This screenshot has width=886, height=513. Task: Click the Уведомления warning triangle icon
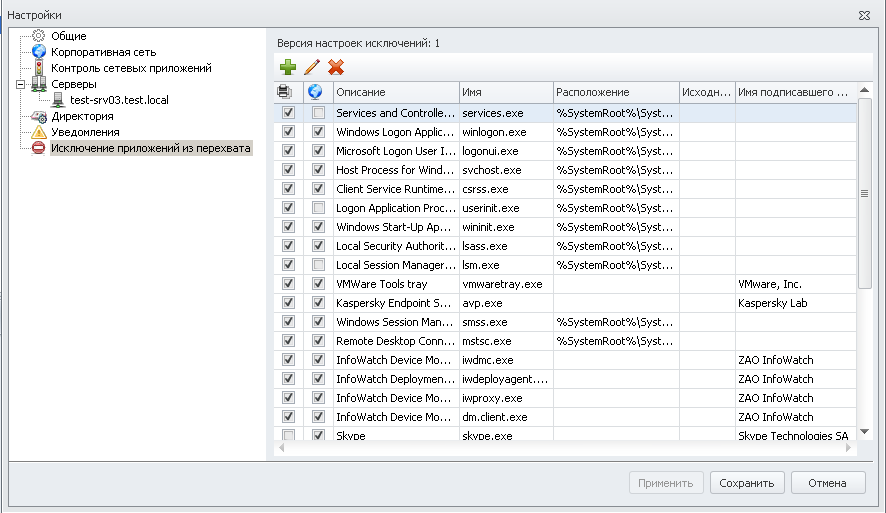click(39, 132)
